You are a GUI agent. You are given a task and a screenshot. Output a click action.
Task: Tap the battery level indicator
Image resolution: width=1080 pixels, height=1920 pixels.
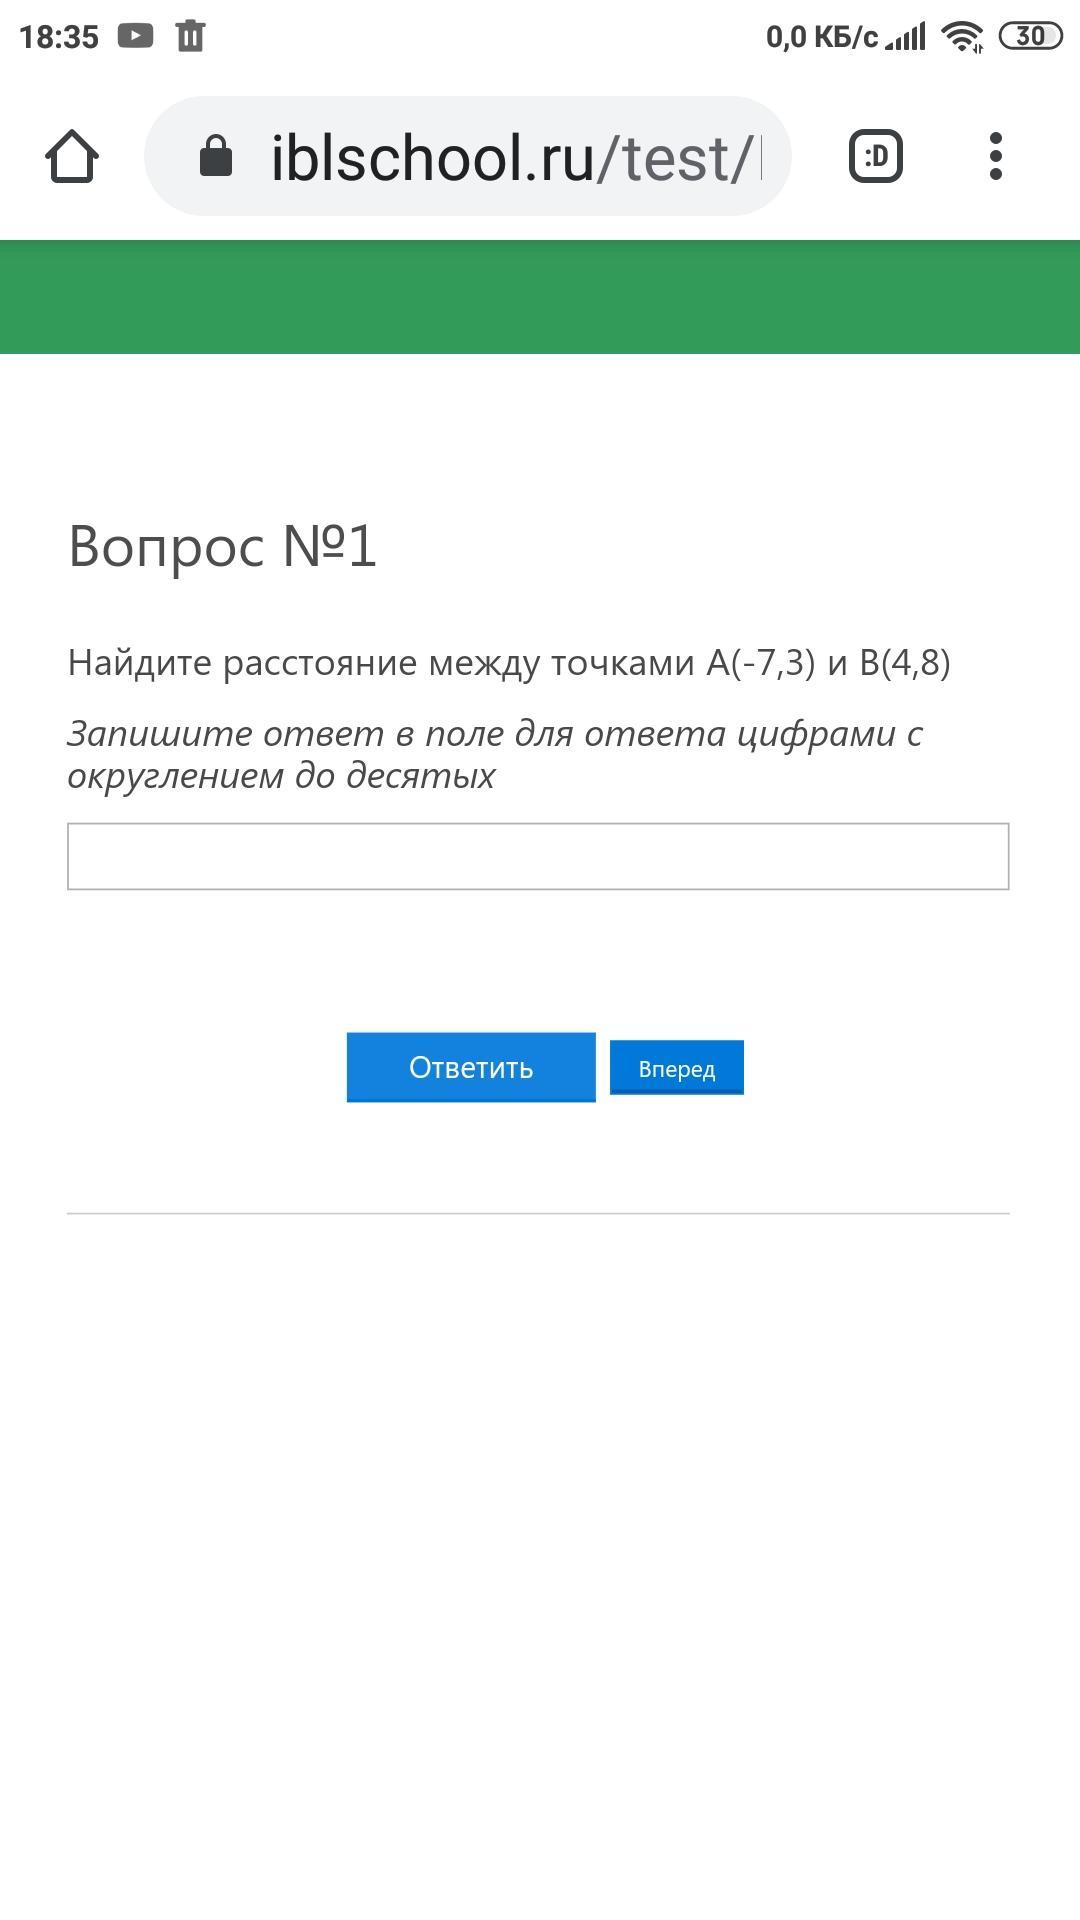1030,37
